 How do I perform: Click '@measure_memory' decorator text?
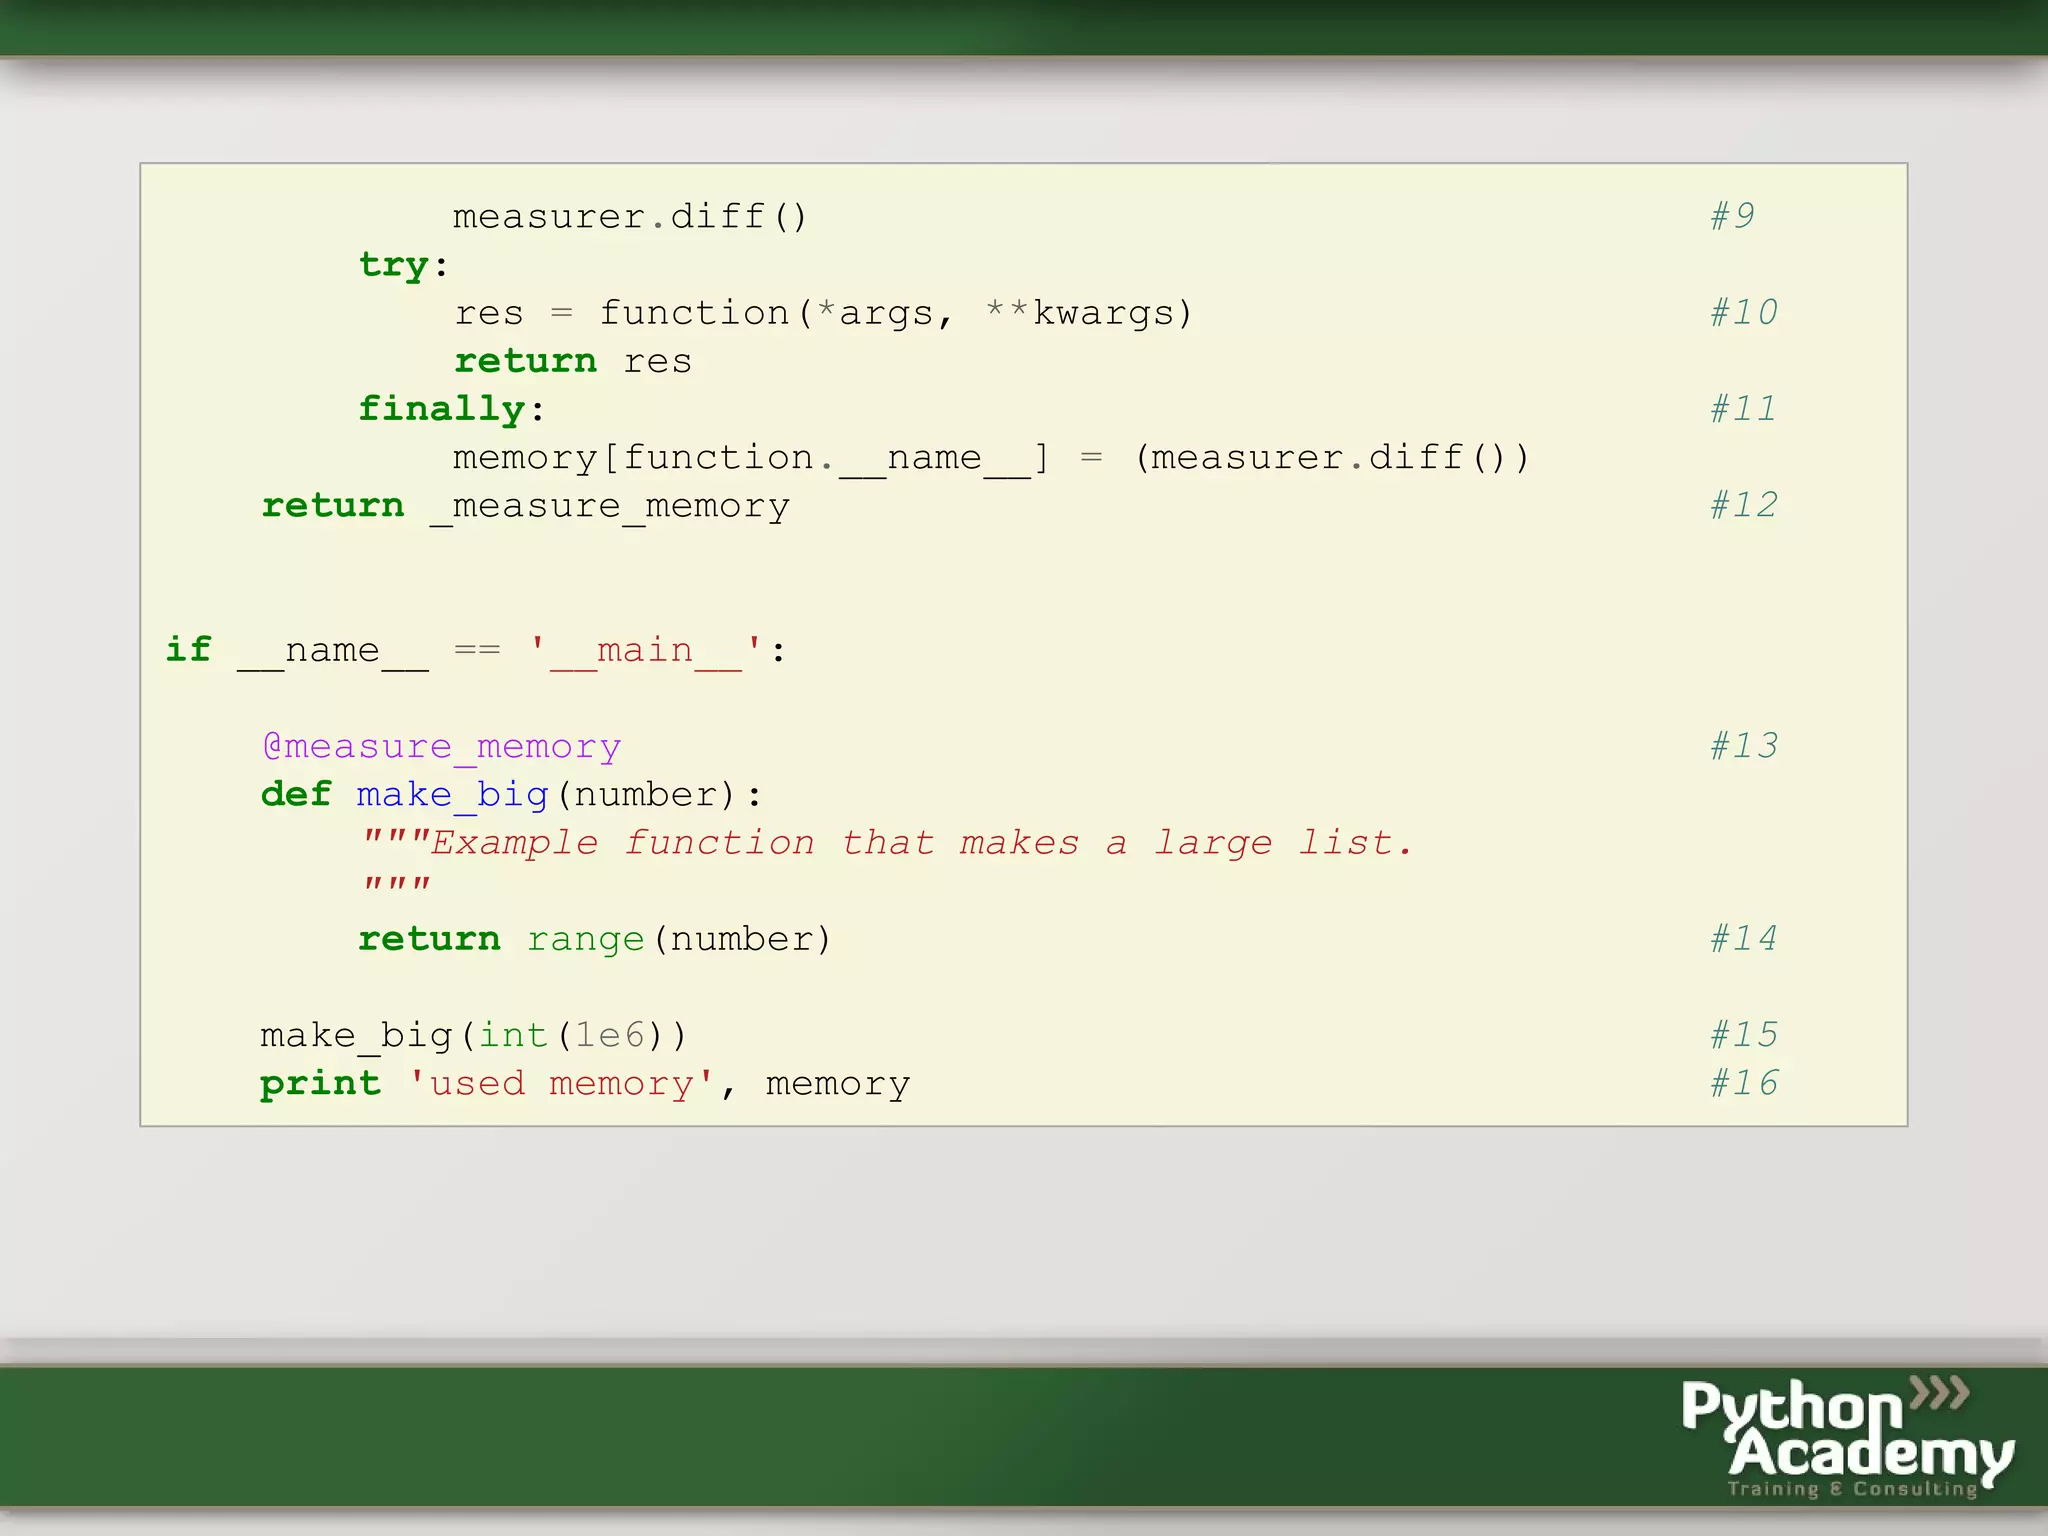click(x=441, y=747)
